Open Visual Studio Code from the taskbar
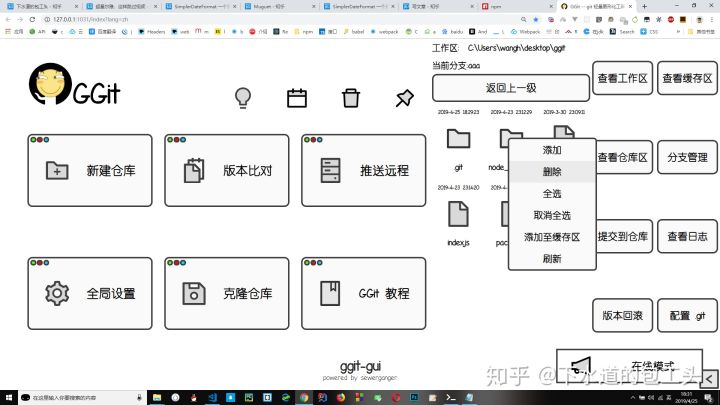The width and height of the screenshot is (720, 405). click(x=212, y=397)
